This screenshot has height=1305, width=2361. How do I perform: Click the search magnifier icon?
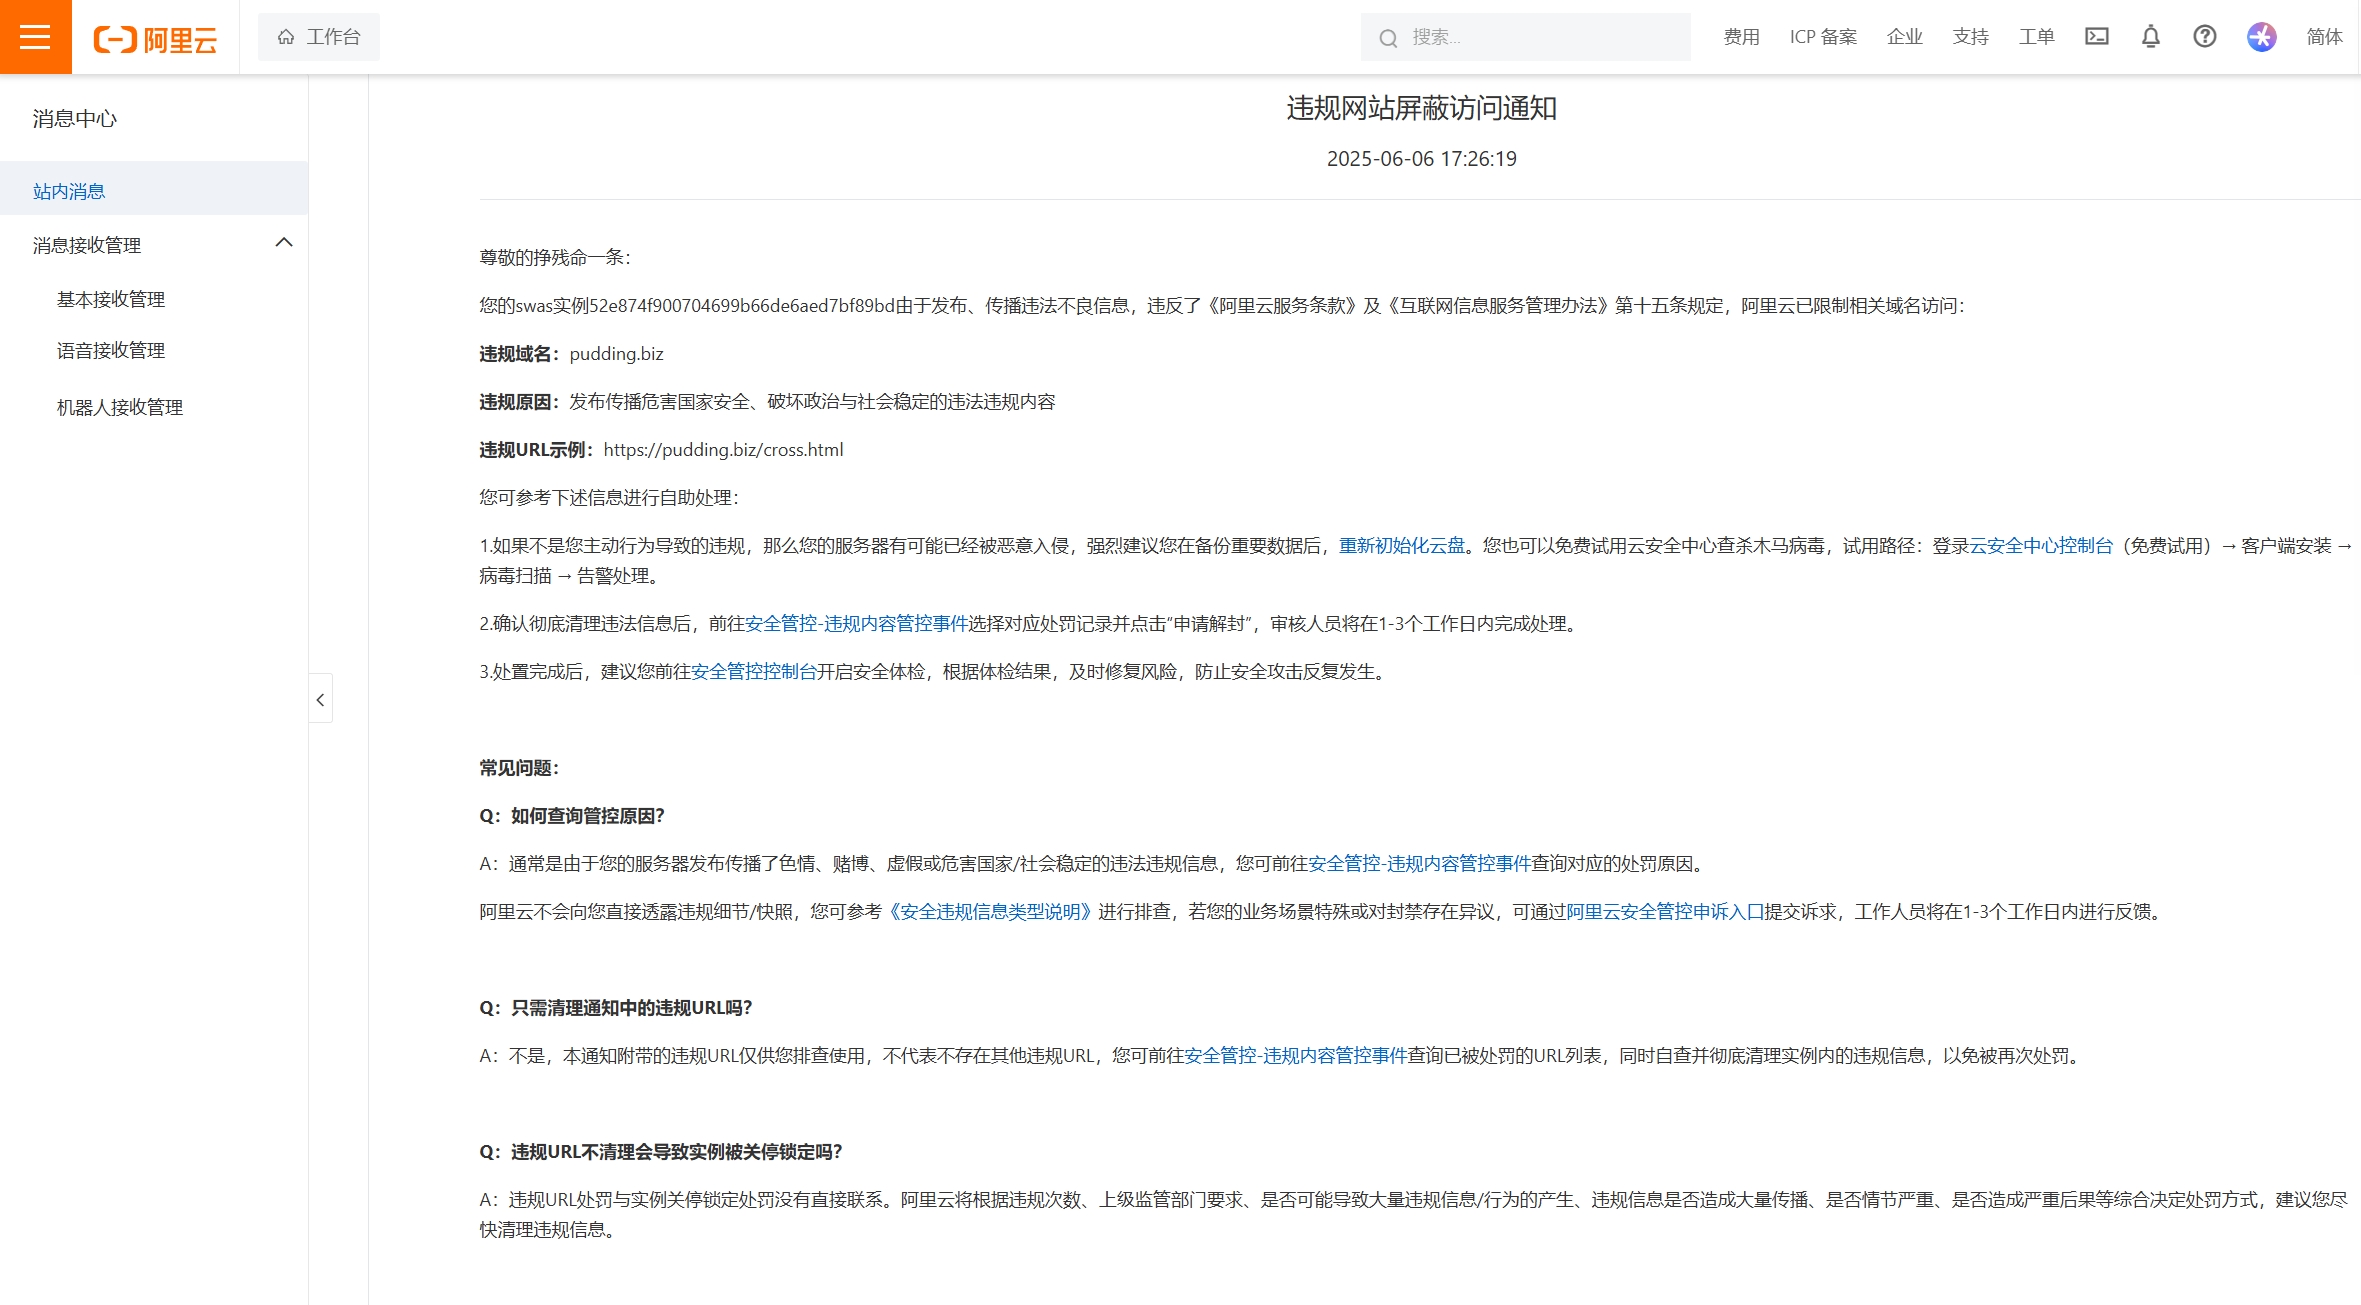(x=1388, y=38)
